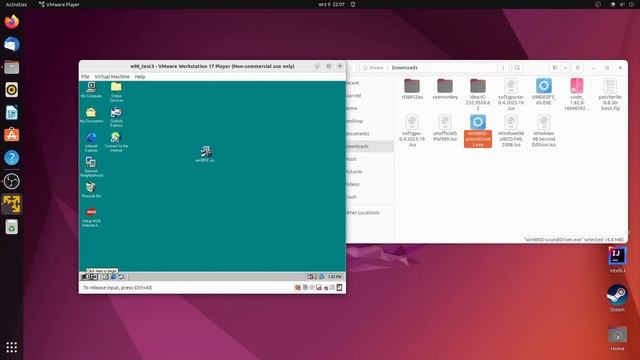Open the File menu in VMware Player
The width and height of the screenshot is (640, 360).
tap(85, 76)
